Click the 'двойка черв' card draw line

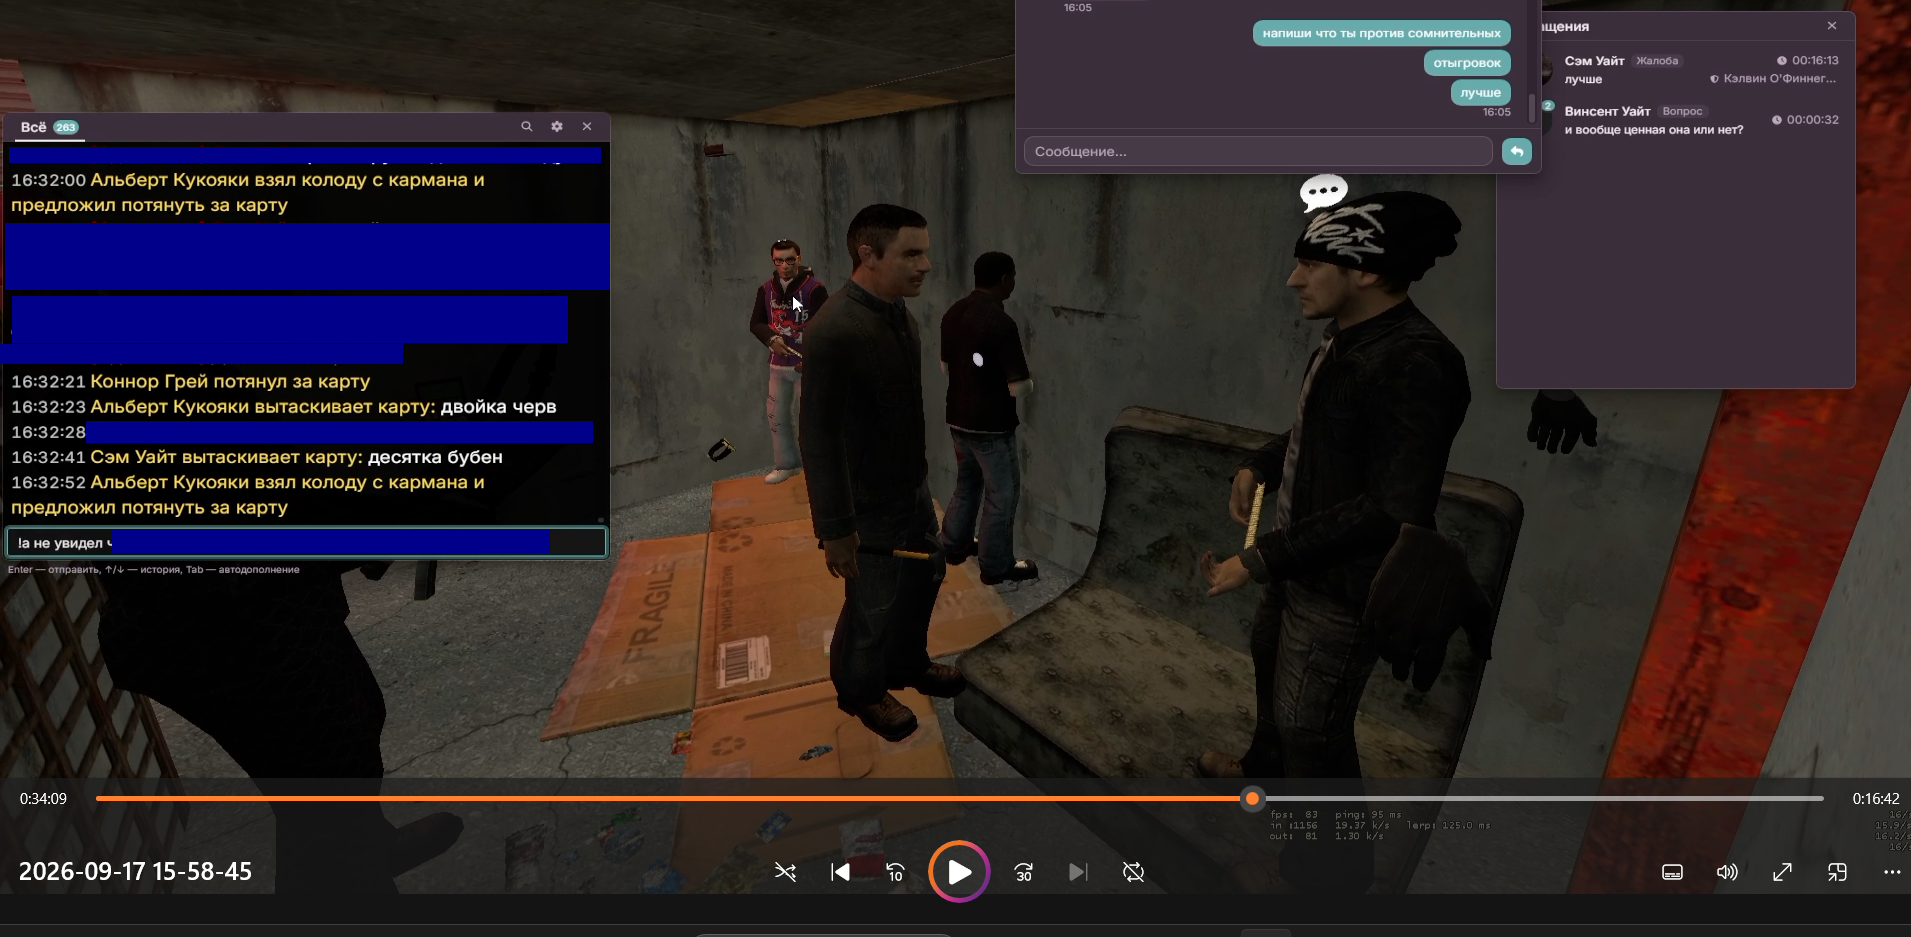[x=284, y=406]
